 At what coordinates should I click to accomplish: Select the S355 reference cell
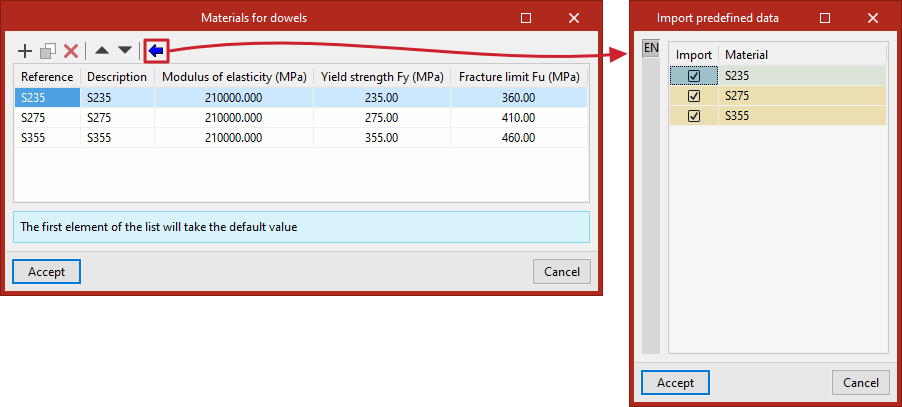point(47,138)
